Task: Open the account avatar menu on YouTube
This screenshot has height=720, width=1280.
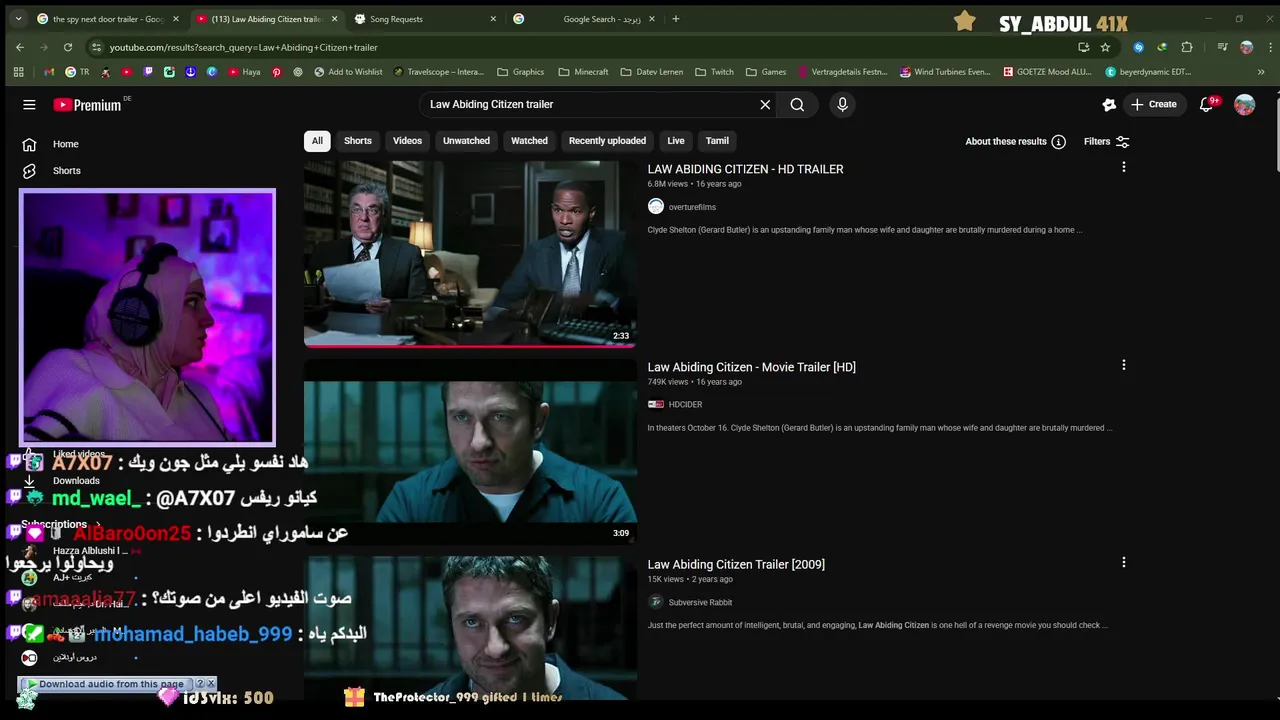Action: (x=1244, y=104)
